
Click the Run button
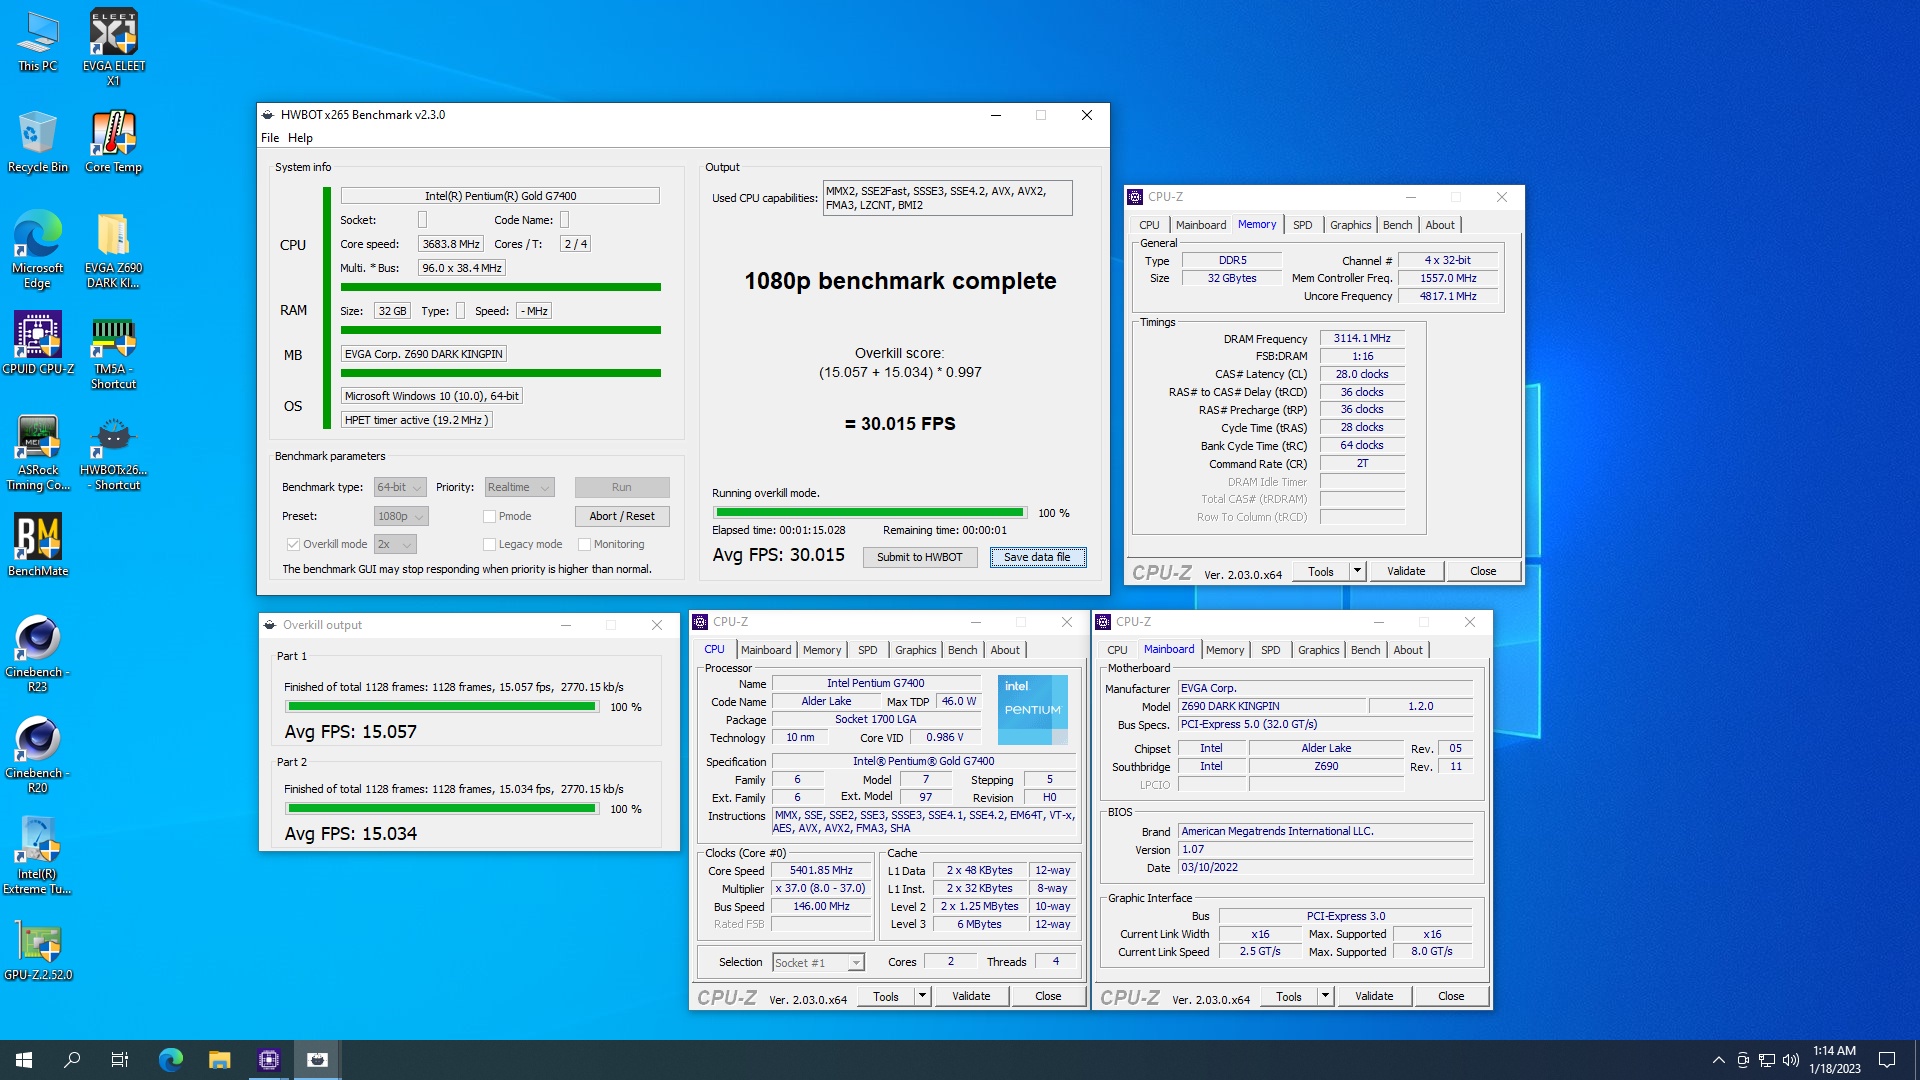coord(622,487)
